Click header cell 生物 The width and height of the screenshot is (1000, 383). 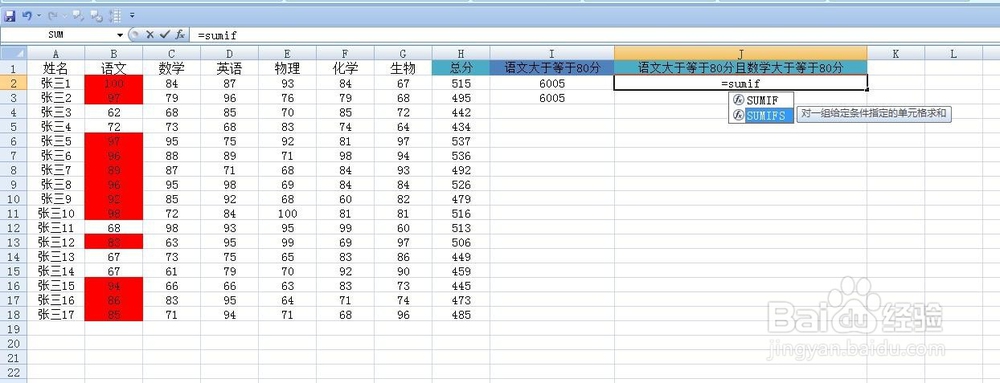click(403, 68)
